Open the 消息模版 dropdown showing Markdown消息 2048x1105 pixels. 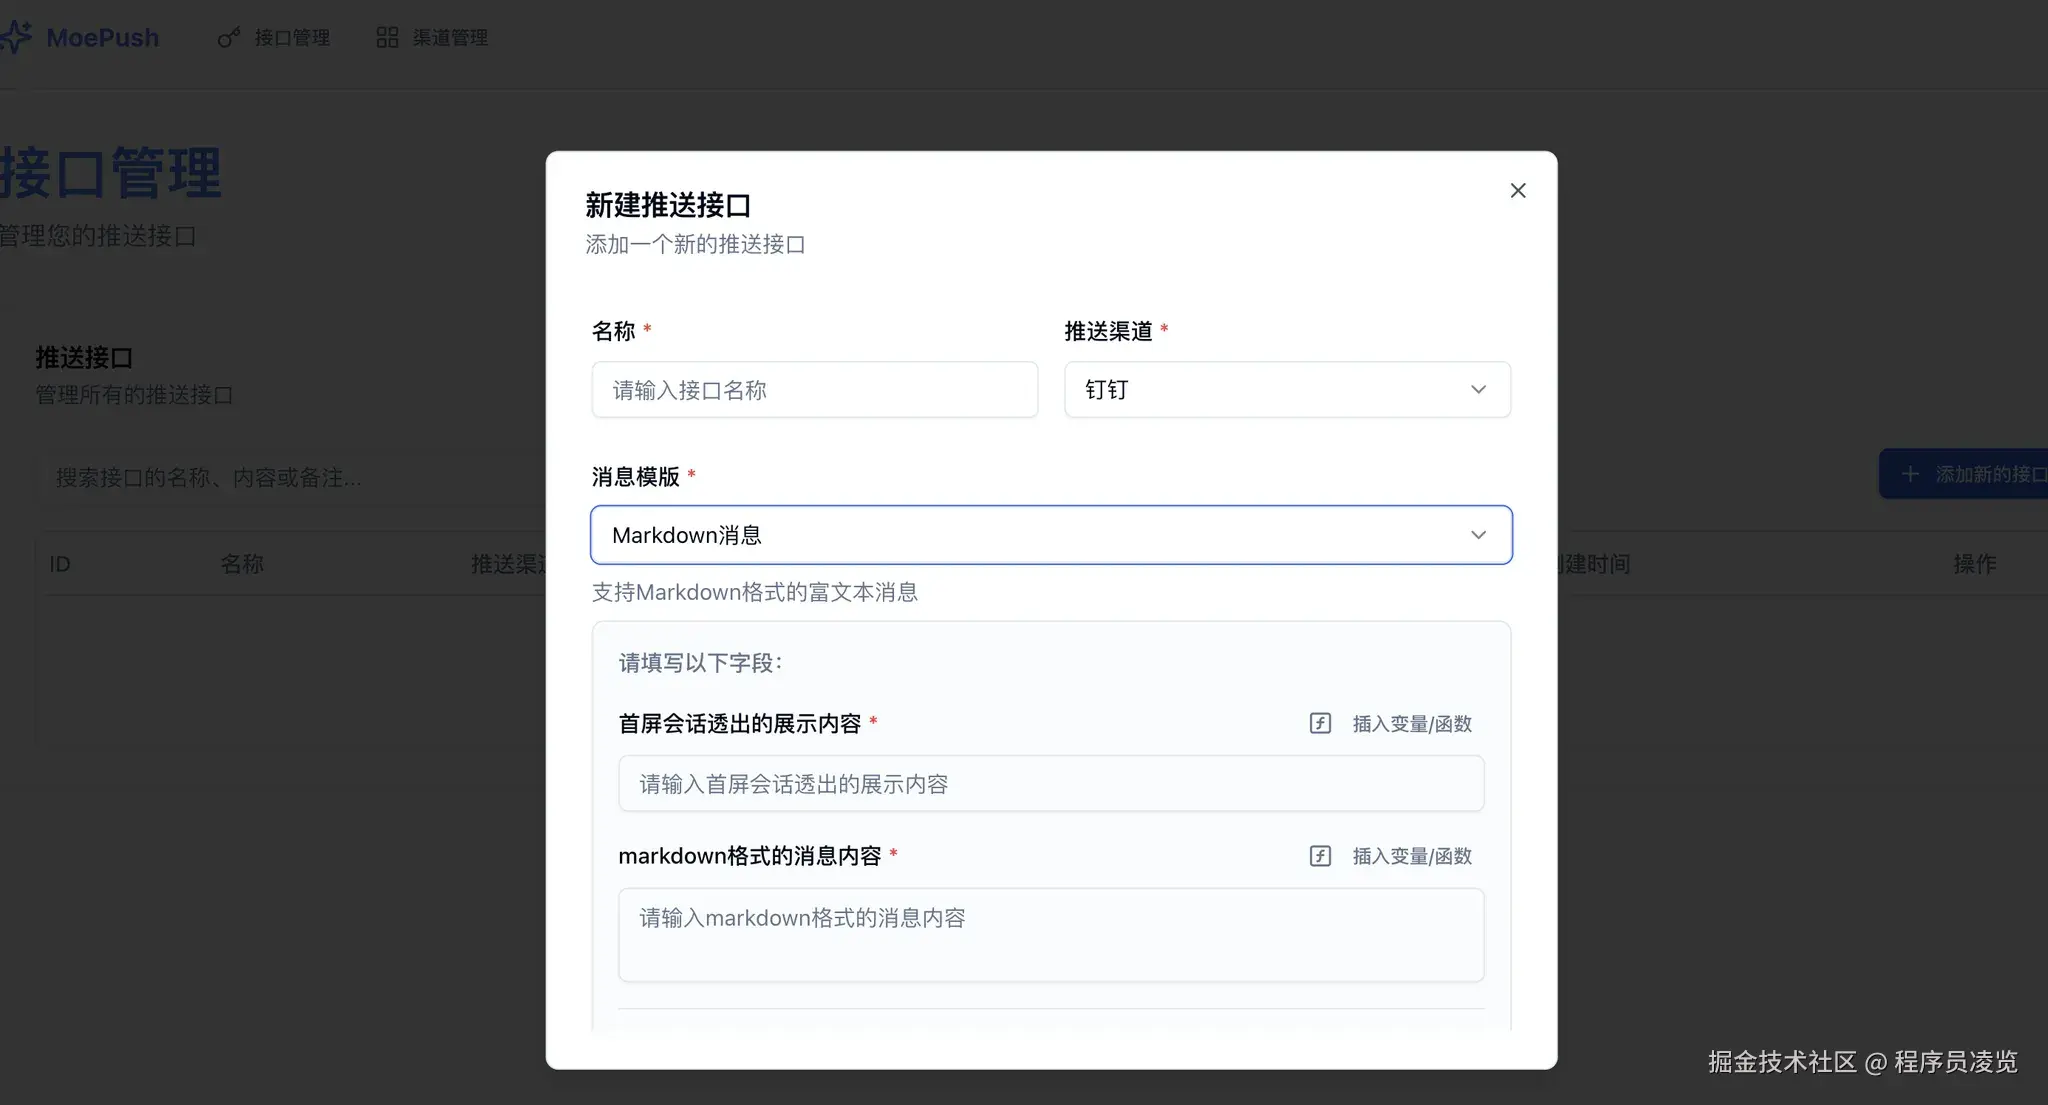(1050, 535)
